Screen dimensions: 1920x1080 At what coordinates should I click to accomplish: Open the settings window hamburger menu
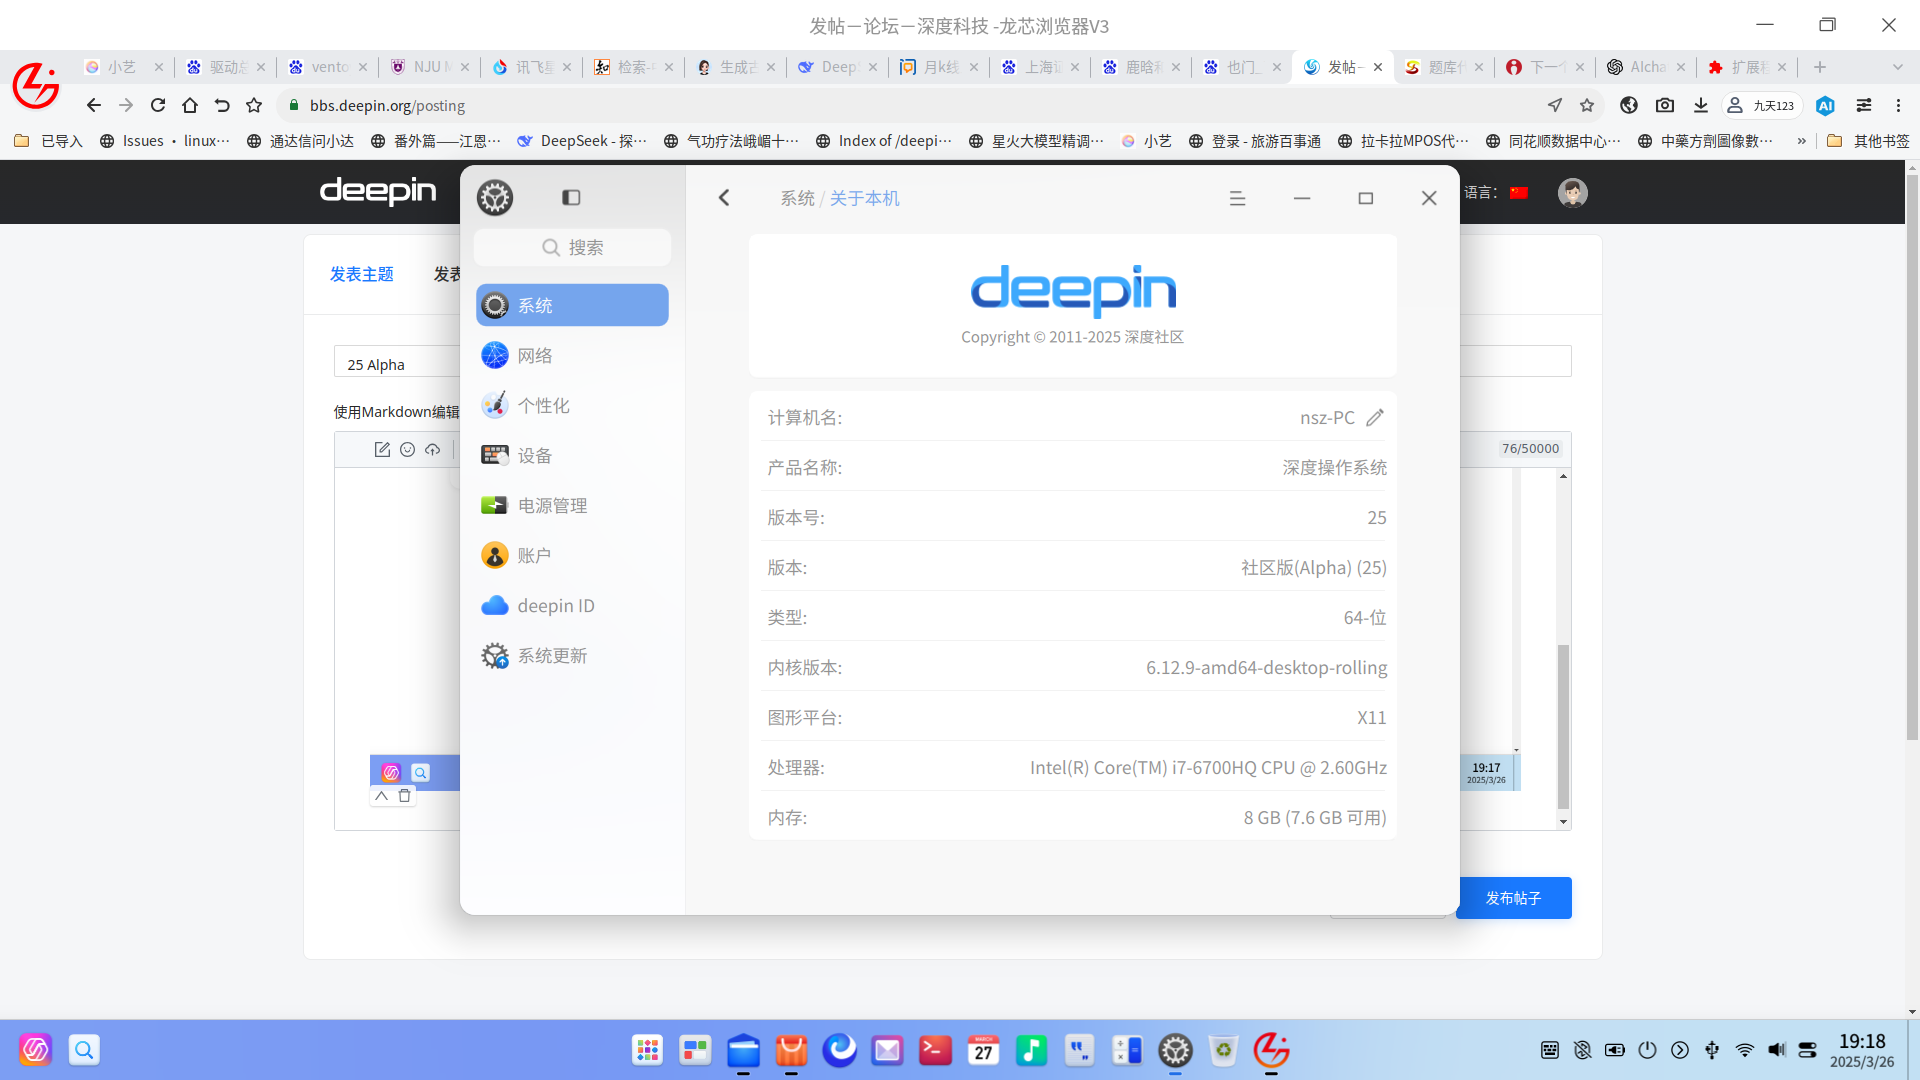coord(1237,198)
